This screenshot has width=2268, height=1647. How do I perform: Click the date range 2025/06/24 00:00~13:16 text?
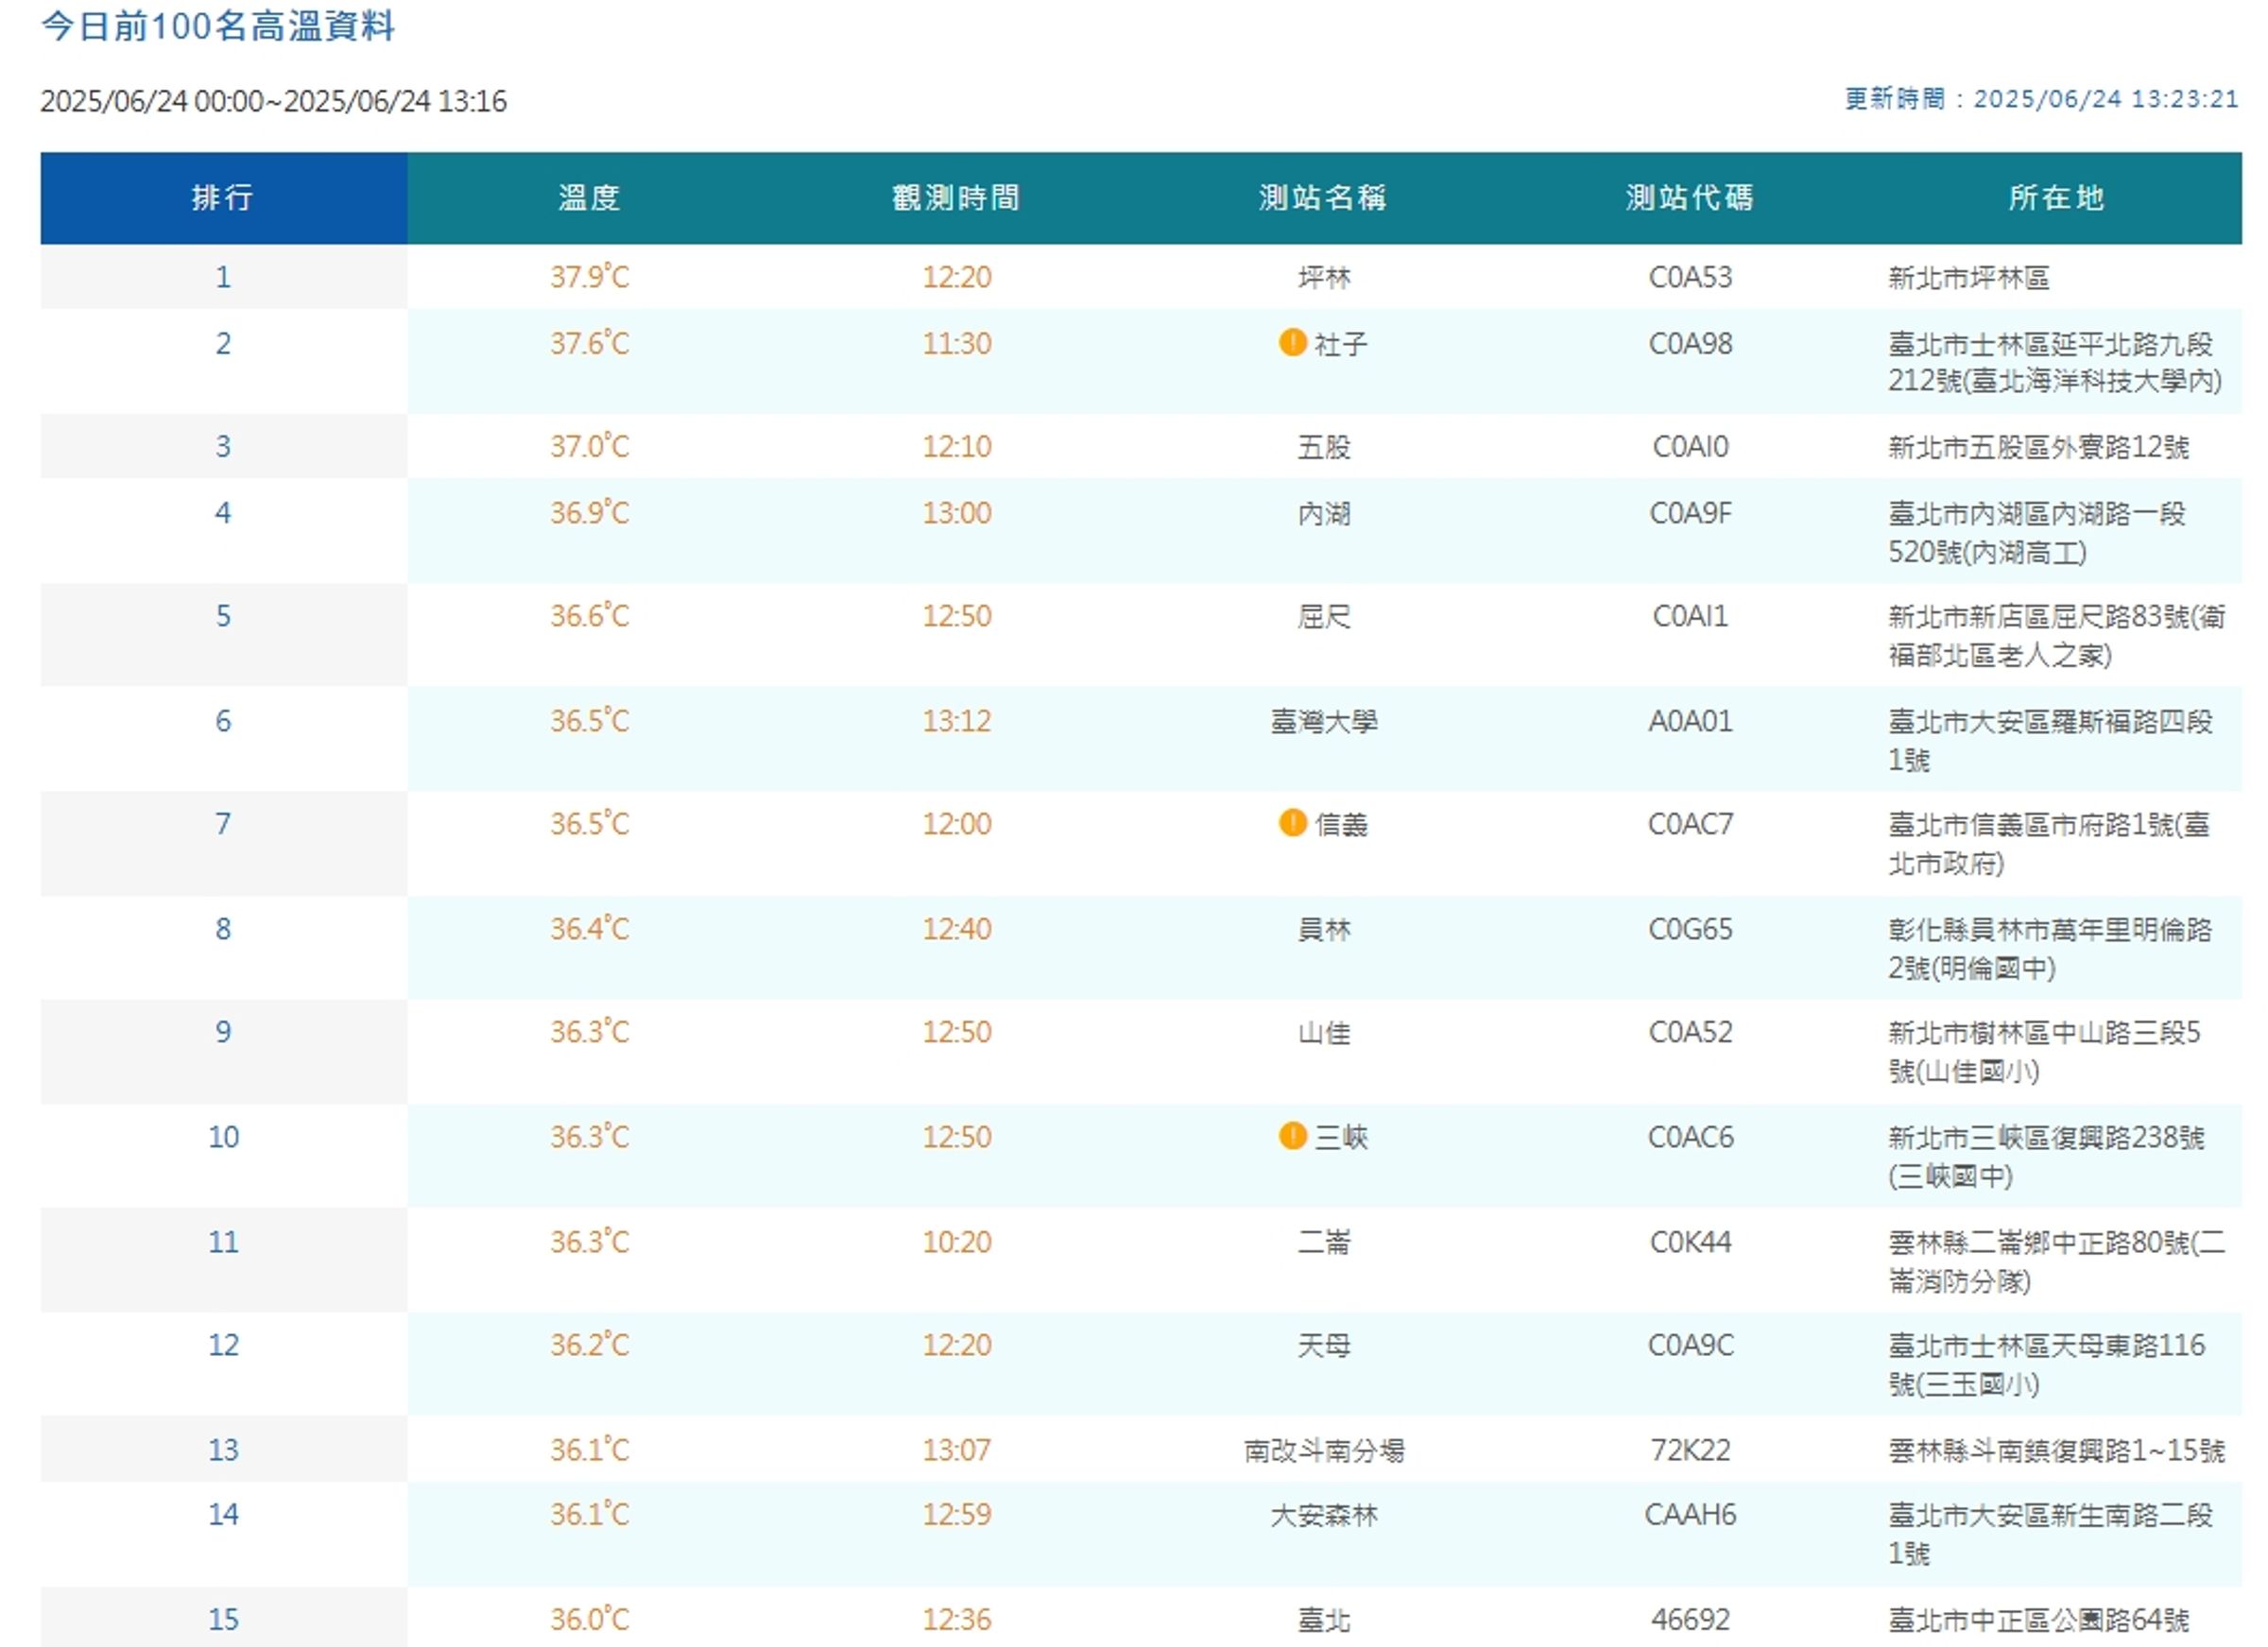273,101
